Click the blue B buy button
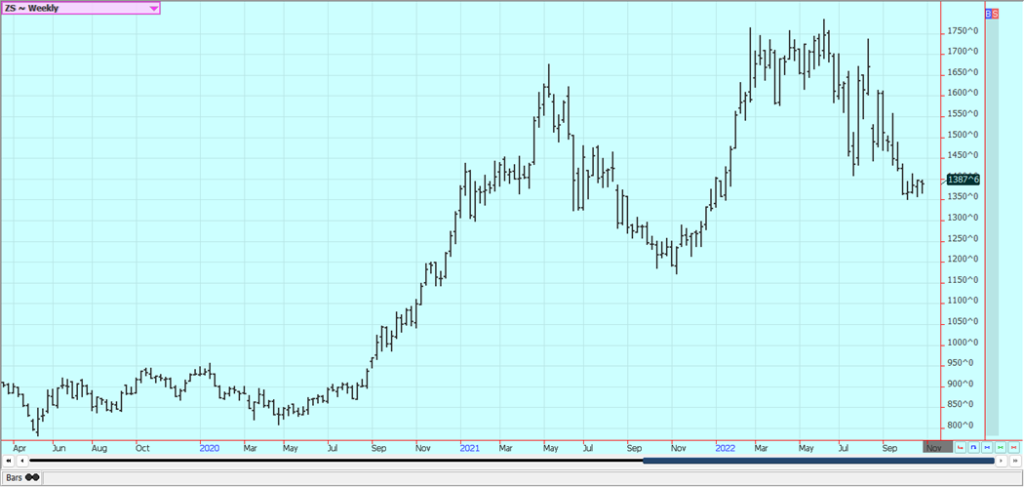This screenshot has width=1024, height=487. [x=989, y=13]
